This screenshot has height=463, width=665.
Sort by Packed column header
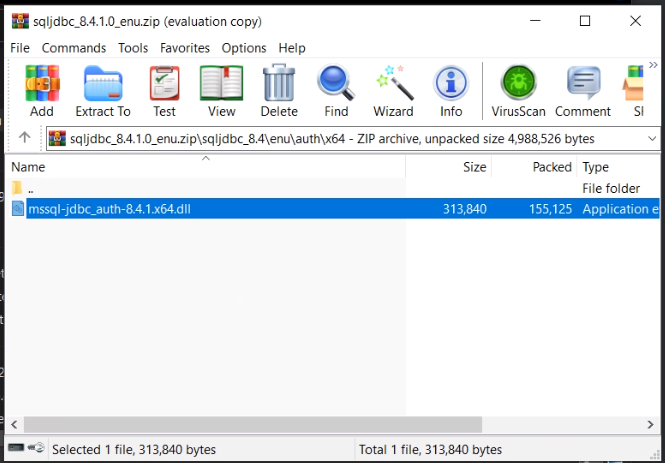coord(552,167)
